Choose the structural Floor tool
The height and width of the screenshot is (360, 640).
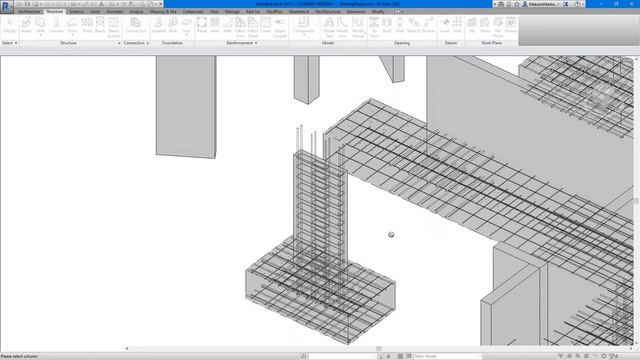click(72, 26)
